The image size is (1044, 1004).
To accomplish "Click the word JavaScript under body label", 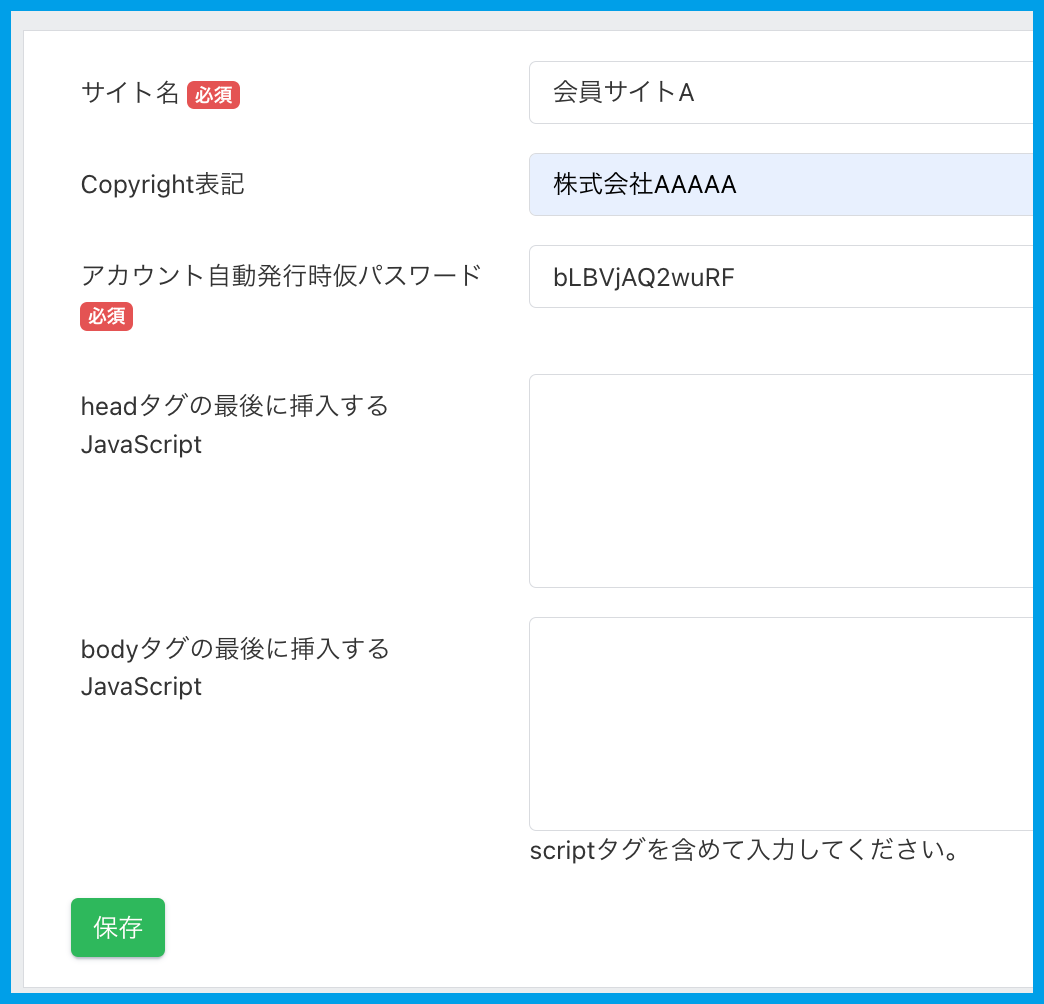I will 141,687.
